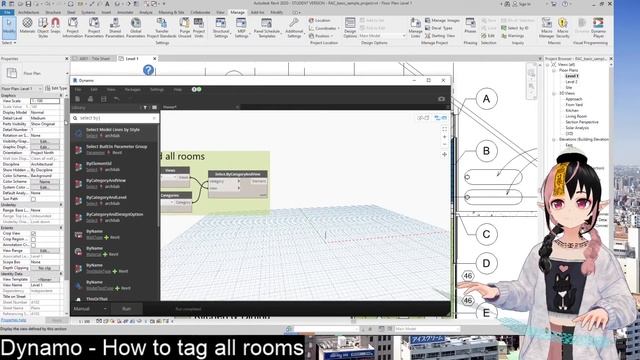Open Manage Links dialog
This screenshot has width=640, height=360.
(x=415, y=27)
